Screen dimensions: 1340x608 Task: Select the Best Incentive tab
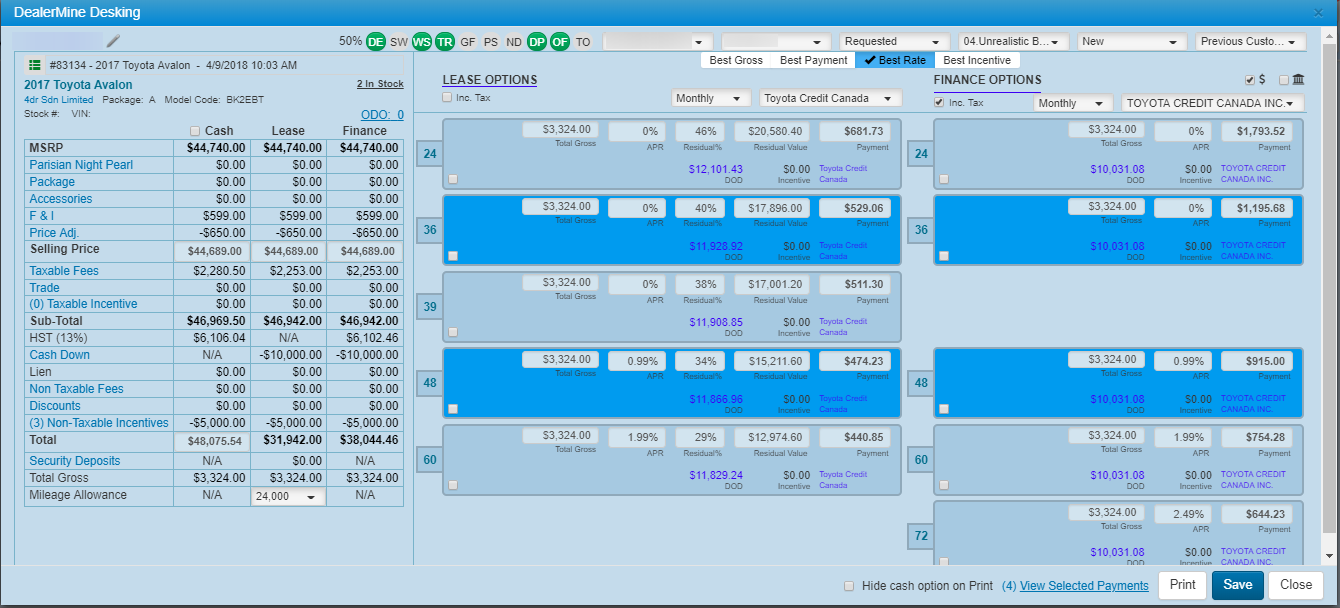(x=977, y=60)
